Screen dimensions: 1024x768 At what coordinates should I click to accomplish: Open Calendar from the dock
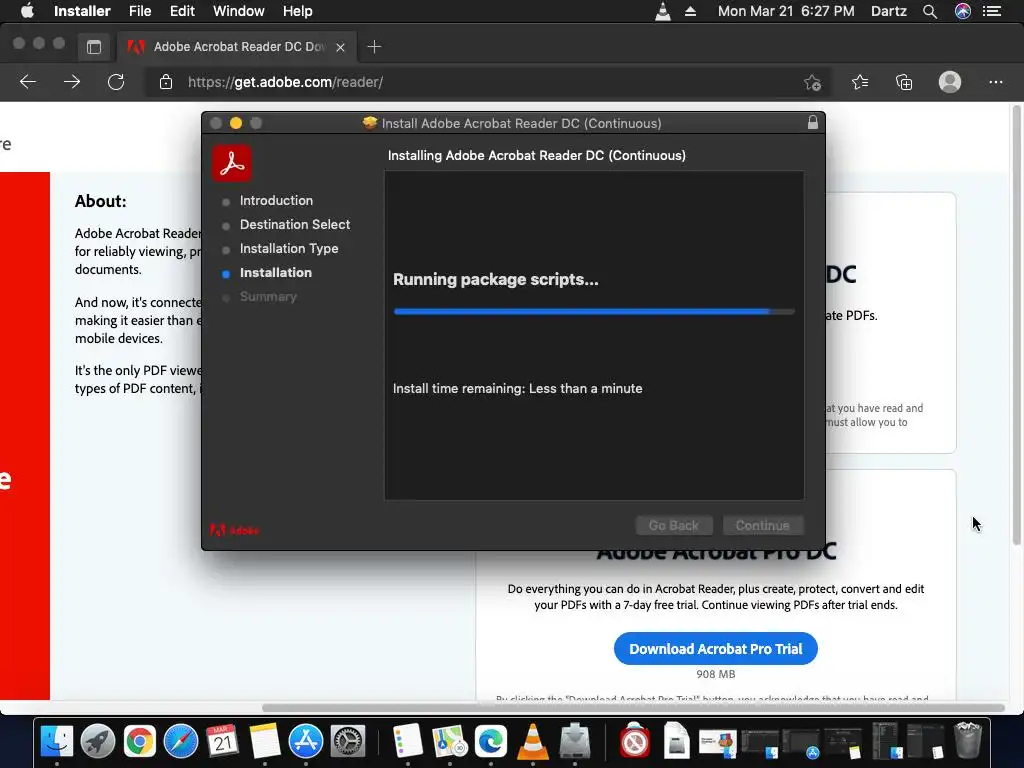pyautogui.click(x=223, y=741)
